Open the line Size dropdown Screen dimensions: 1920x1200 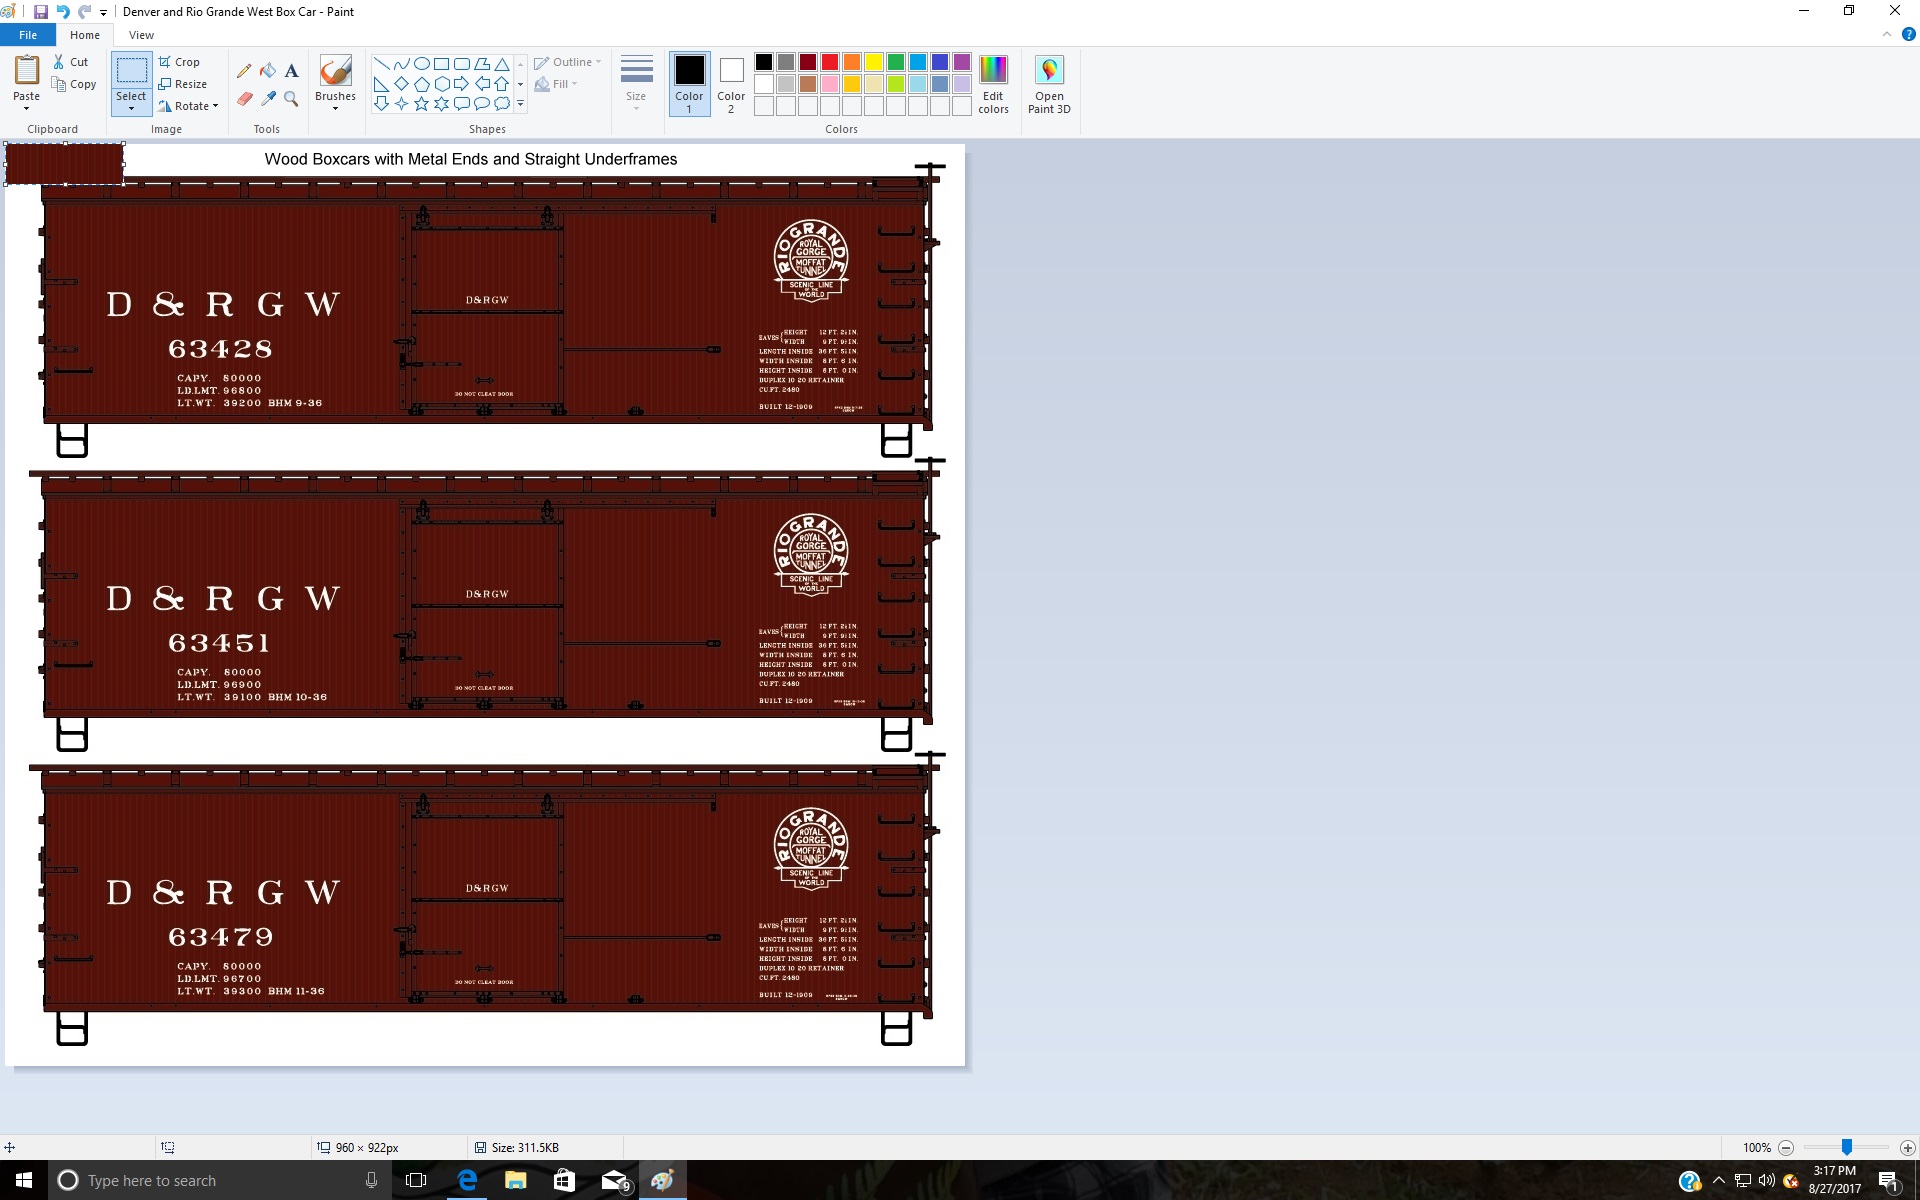[636, 83]
